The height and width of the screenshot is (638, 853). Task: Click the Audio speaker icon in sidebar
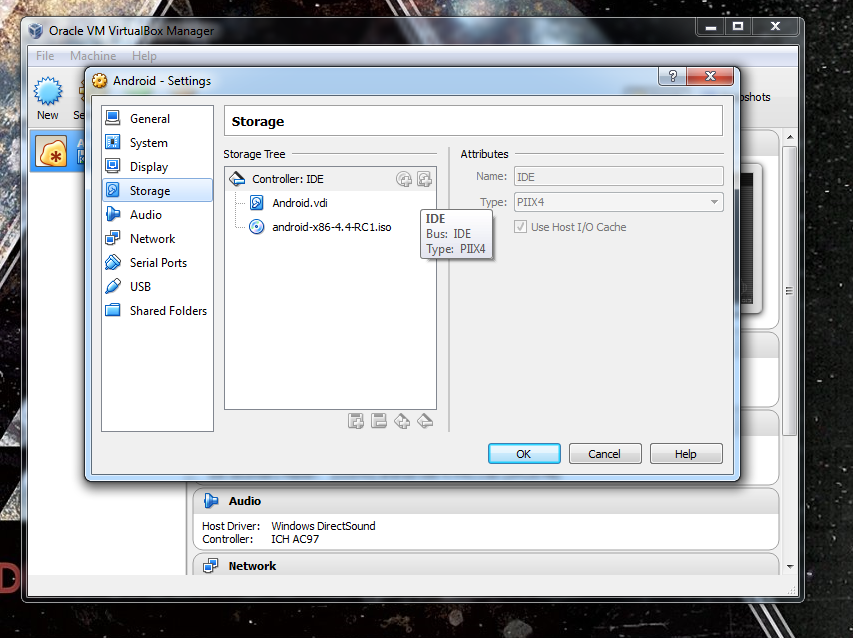[x=113, y=214]
